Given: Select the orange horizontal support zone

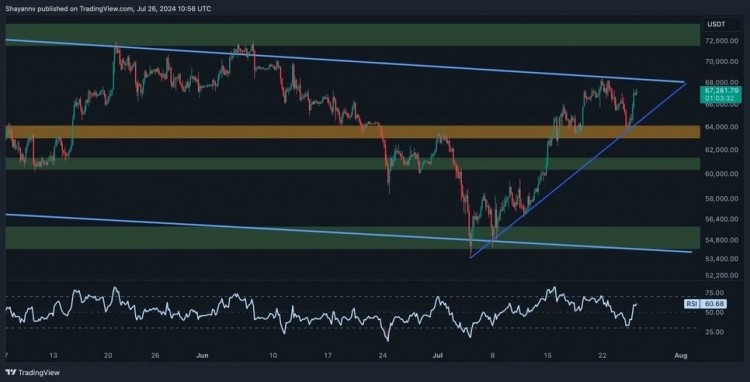Looking at the screenshot, I should coord(353,132).
